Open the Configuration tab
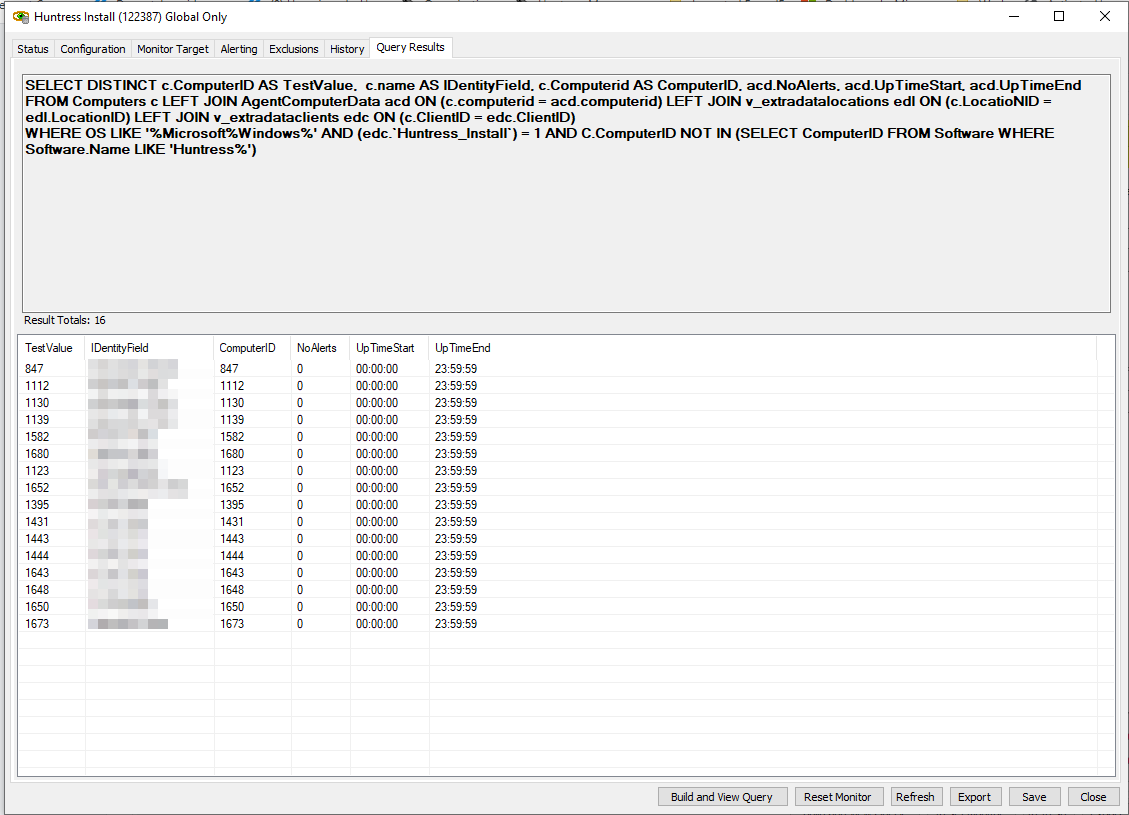 (x=92, y=48)
